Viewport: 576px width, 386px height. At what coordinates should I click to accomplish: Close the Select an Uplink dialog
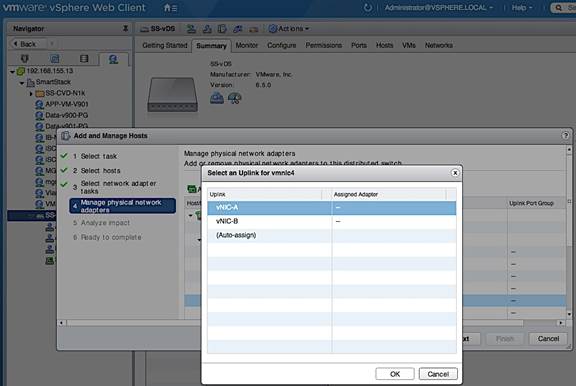455,173
